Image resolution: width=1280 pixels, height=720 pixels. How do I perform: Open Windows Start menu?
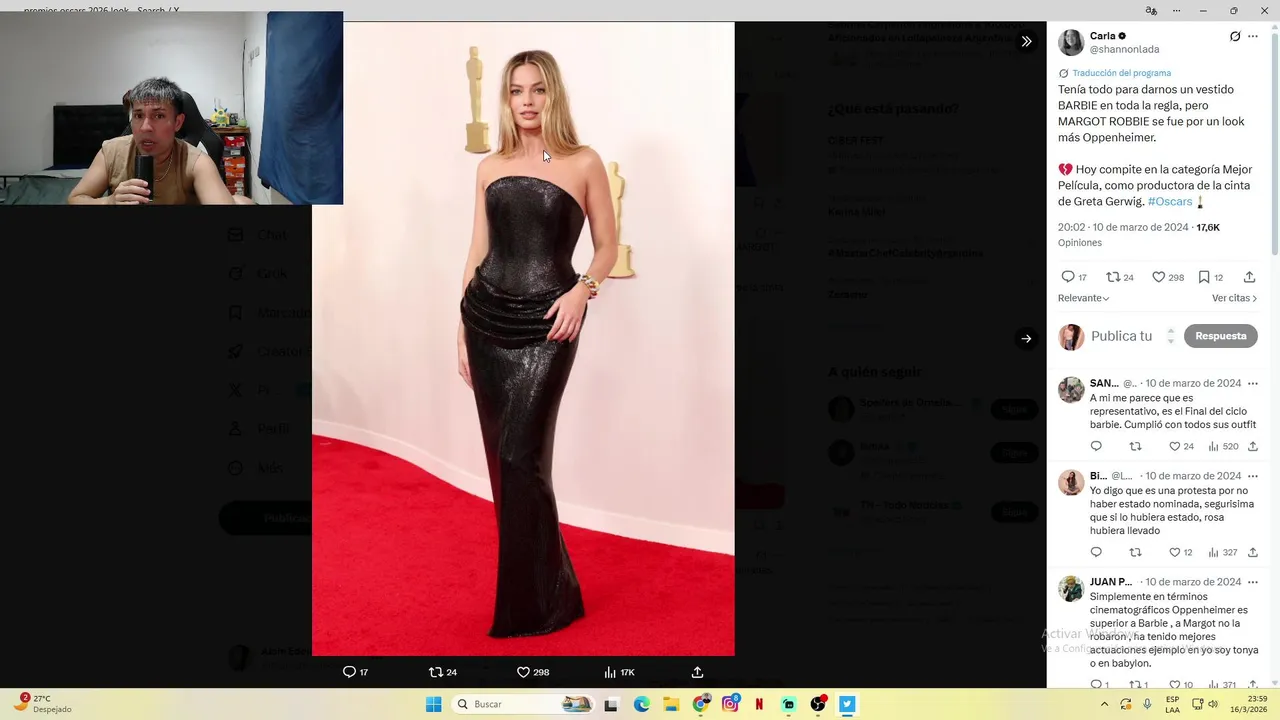[x=433, y=704]
